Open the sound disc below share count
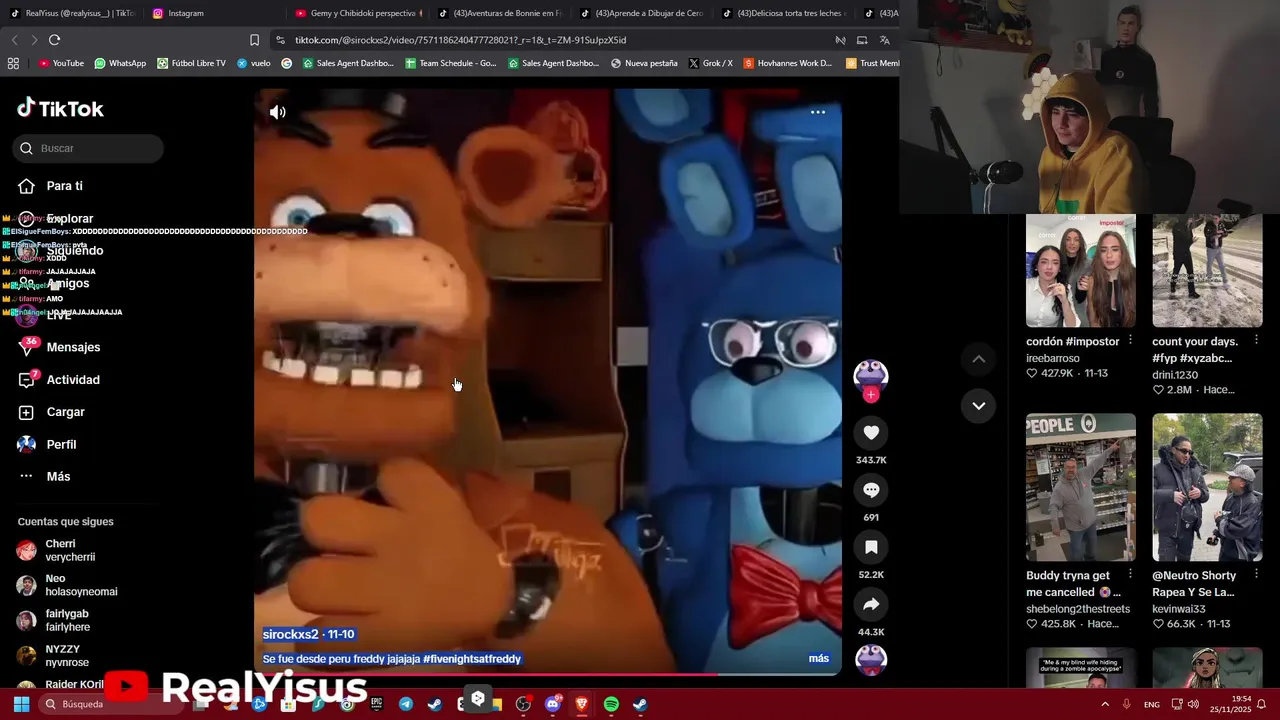 click(x=871, y=659)
